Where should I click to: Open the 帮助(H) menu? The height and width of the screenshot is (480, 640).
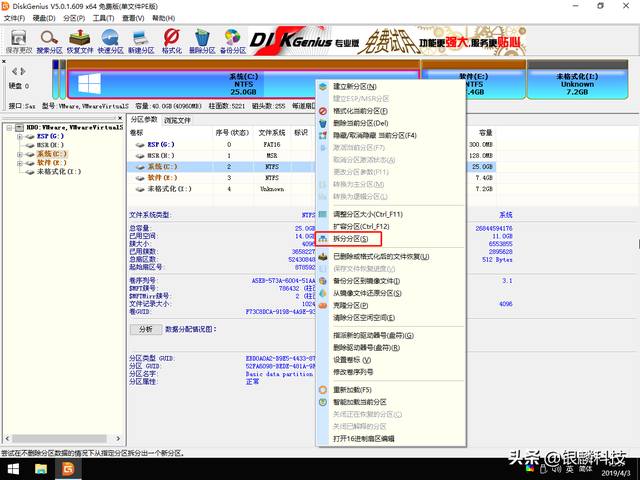click(164, 18)
